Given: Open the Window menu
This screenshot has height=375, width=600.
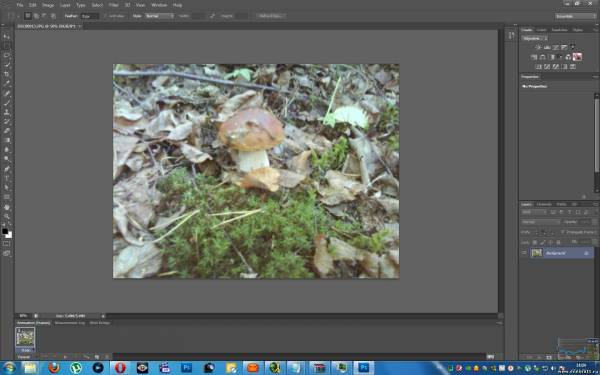Looking at the screenshot, I should click(159, 5).
